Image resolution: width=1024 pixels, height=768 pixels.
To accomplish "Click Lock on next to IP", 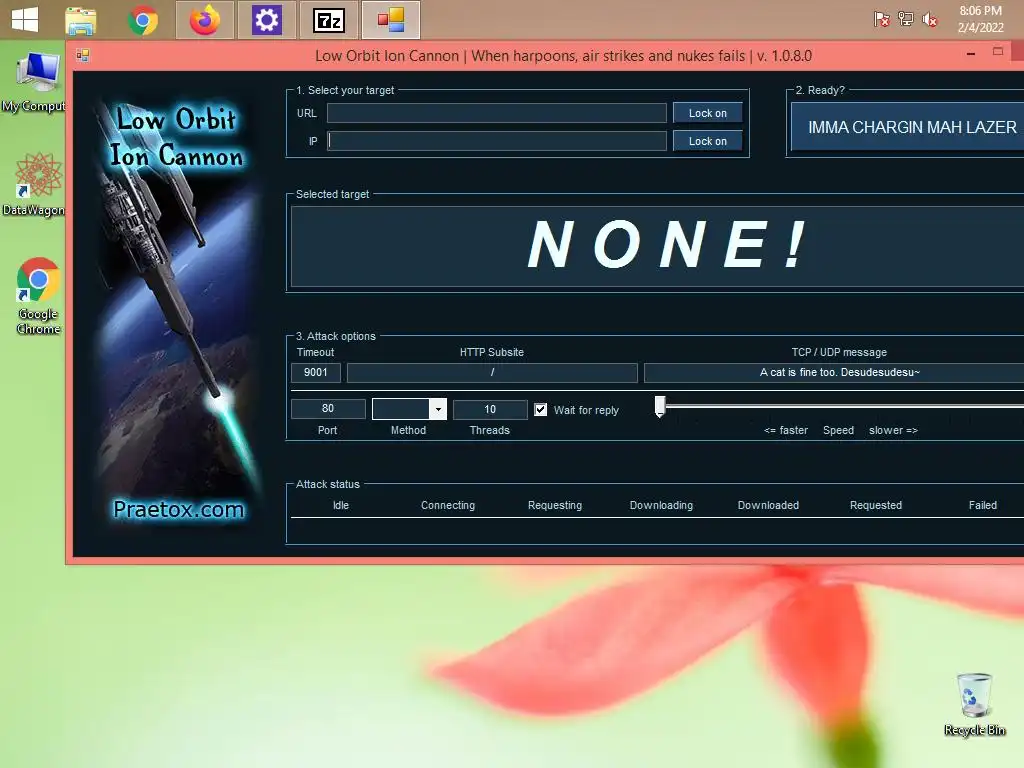I will tap(707, 141).
